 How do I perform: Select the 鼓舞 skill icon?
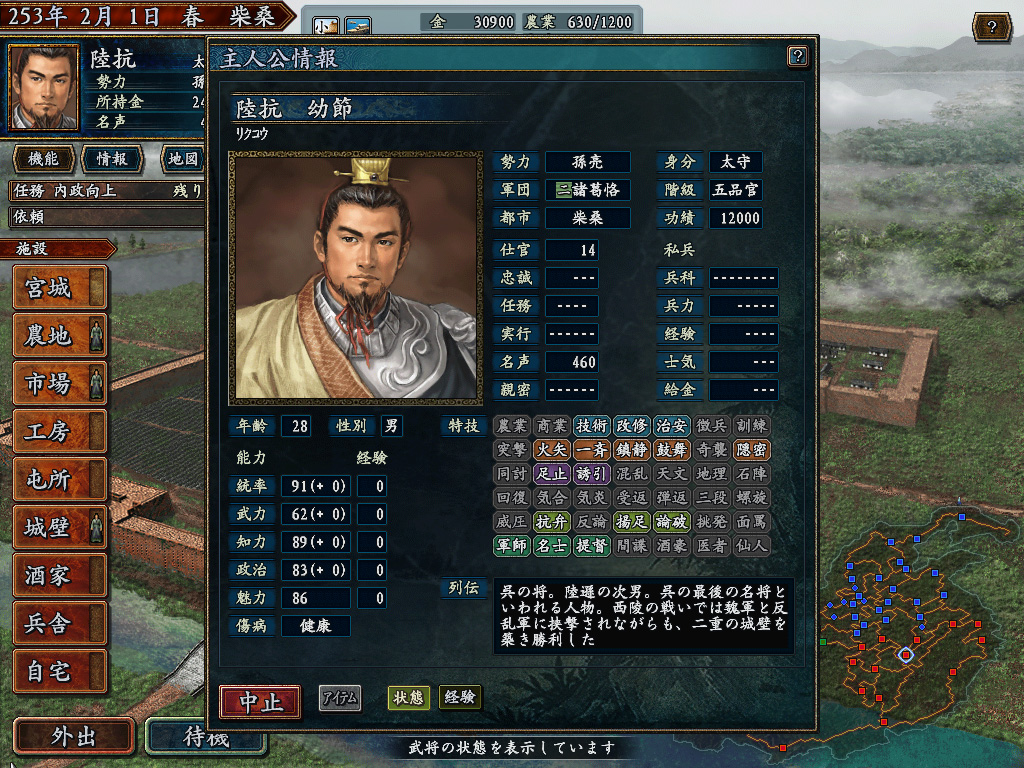(x=671, y=450)
